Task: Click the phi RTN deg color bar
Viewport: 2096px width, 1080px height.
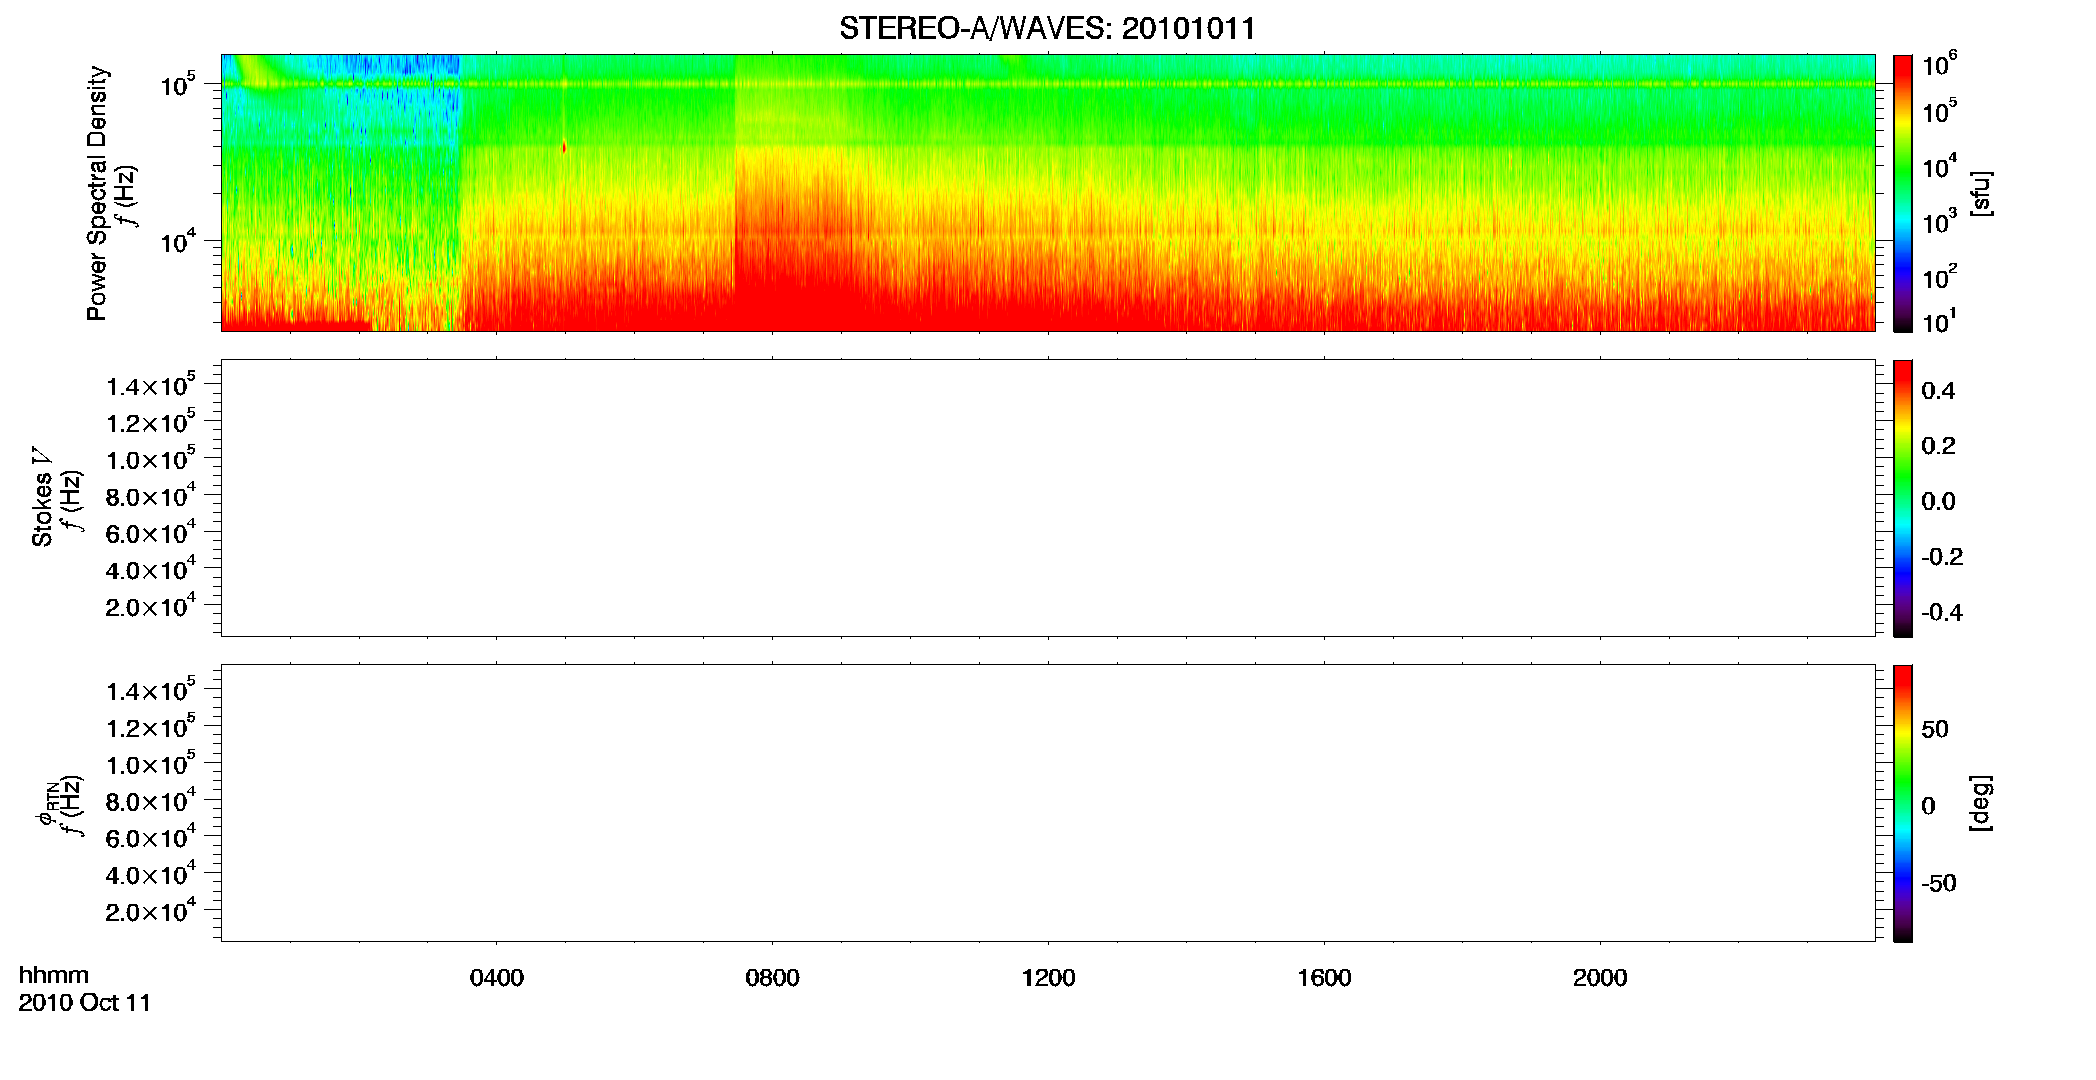Action: click(1903, 803)
